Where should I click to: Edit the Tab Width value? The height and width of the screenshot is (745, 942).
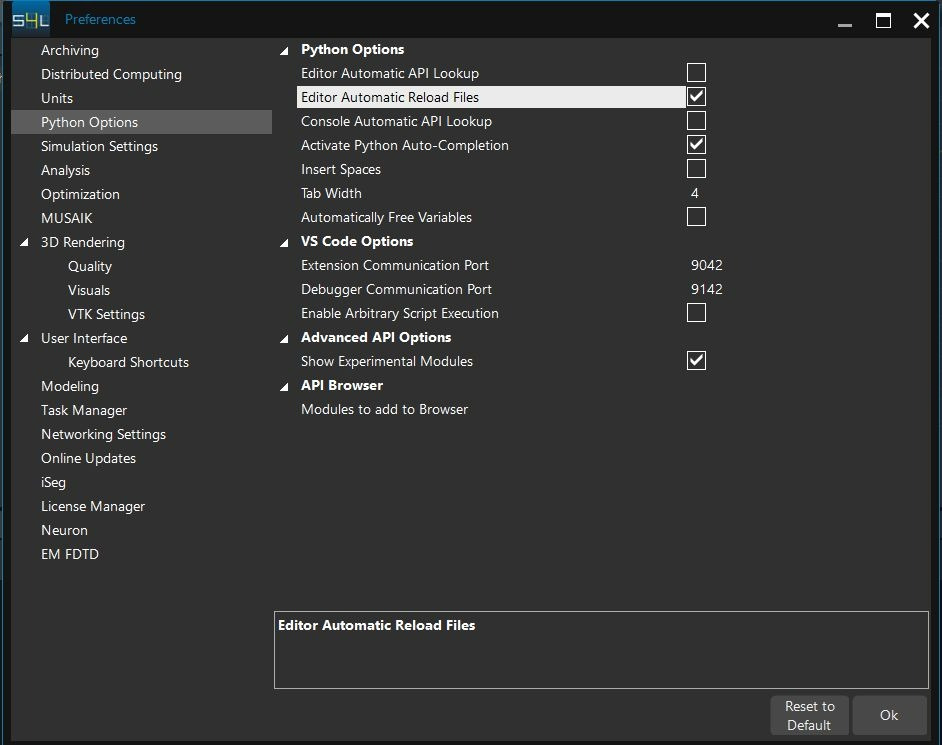tap(695, 193)
